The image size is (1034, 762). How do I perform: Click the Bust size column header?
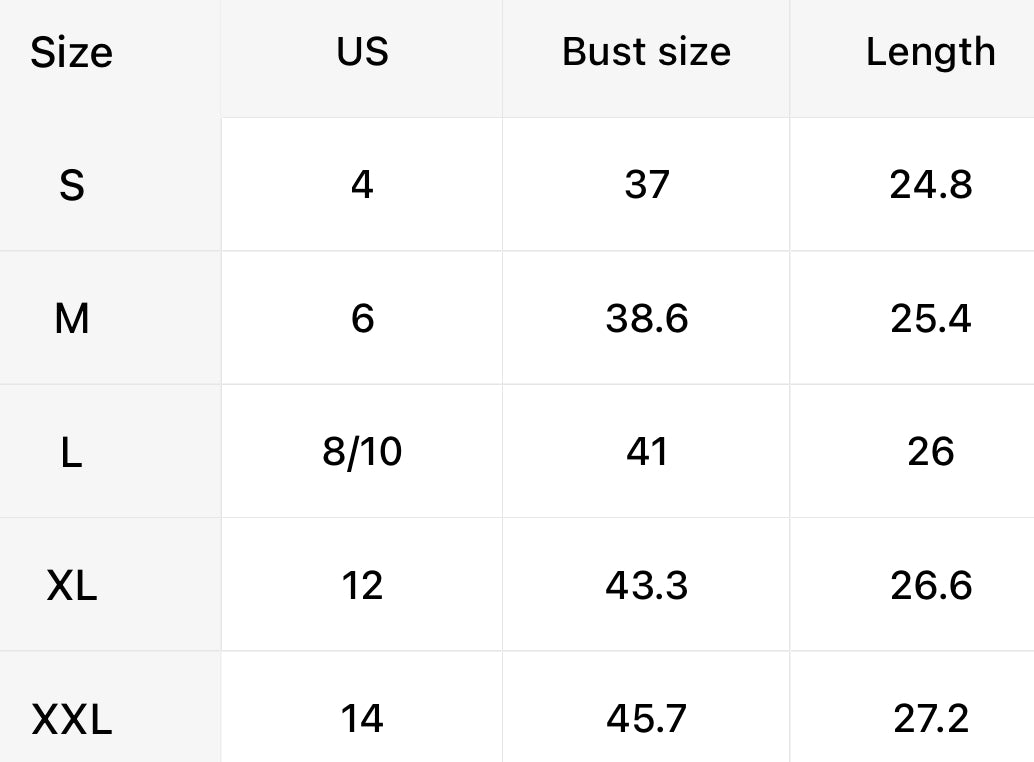(x=646, y=51)
